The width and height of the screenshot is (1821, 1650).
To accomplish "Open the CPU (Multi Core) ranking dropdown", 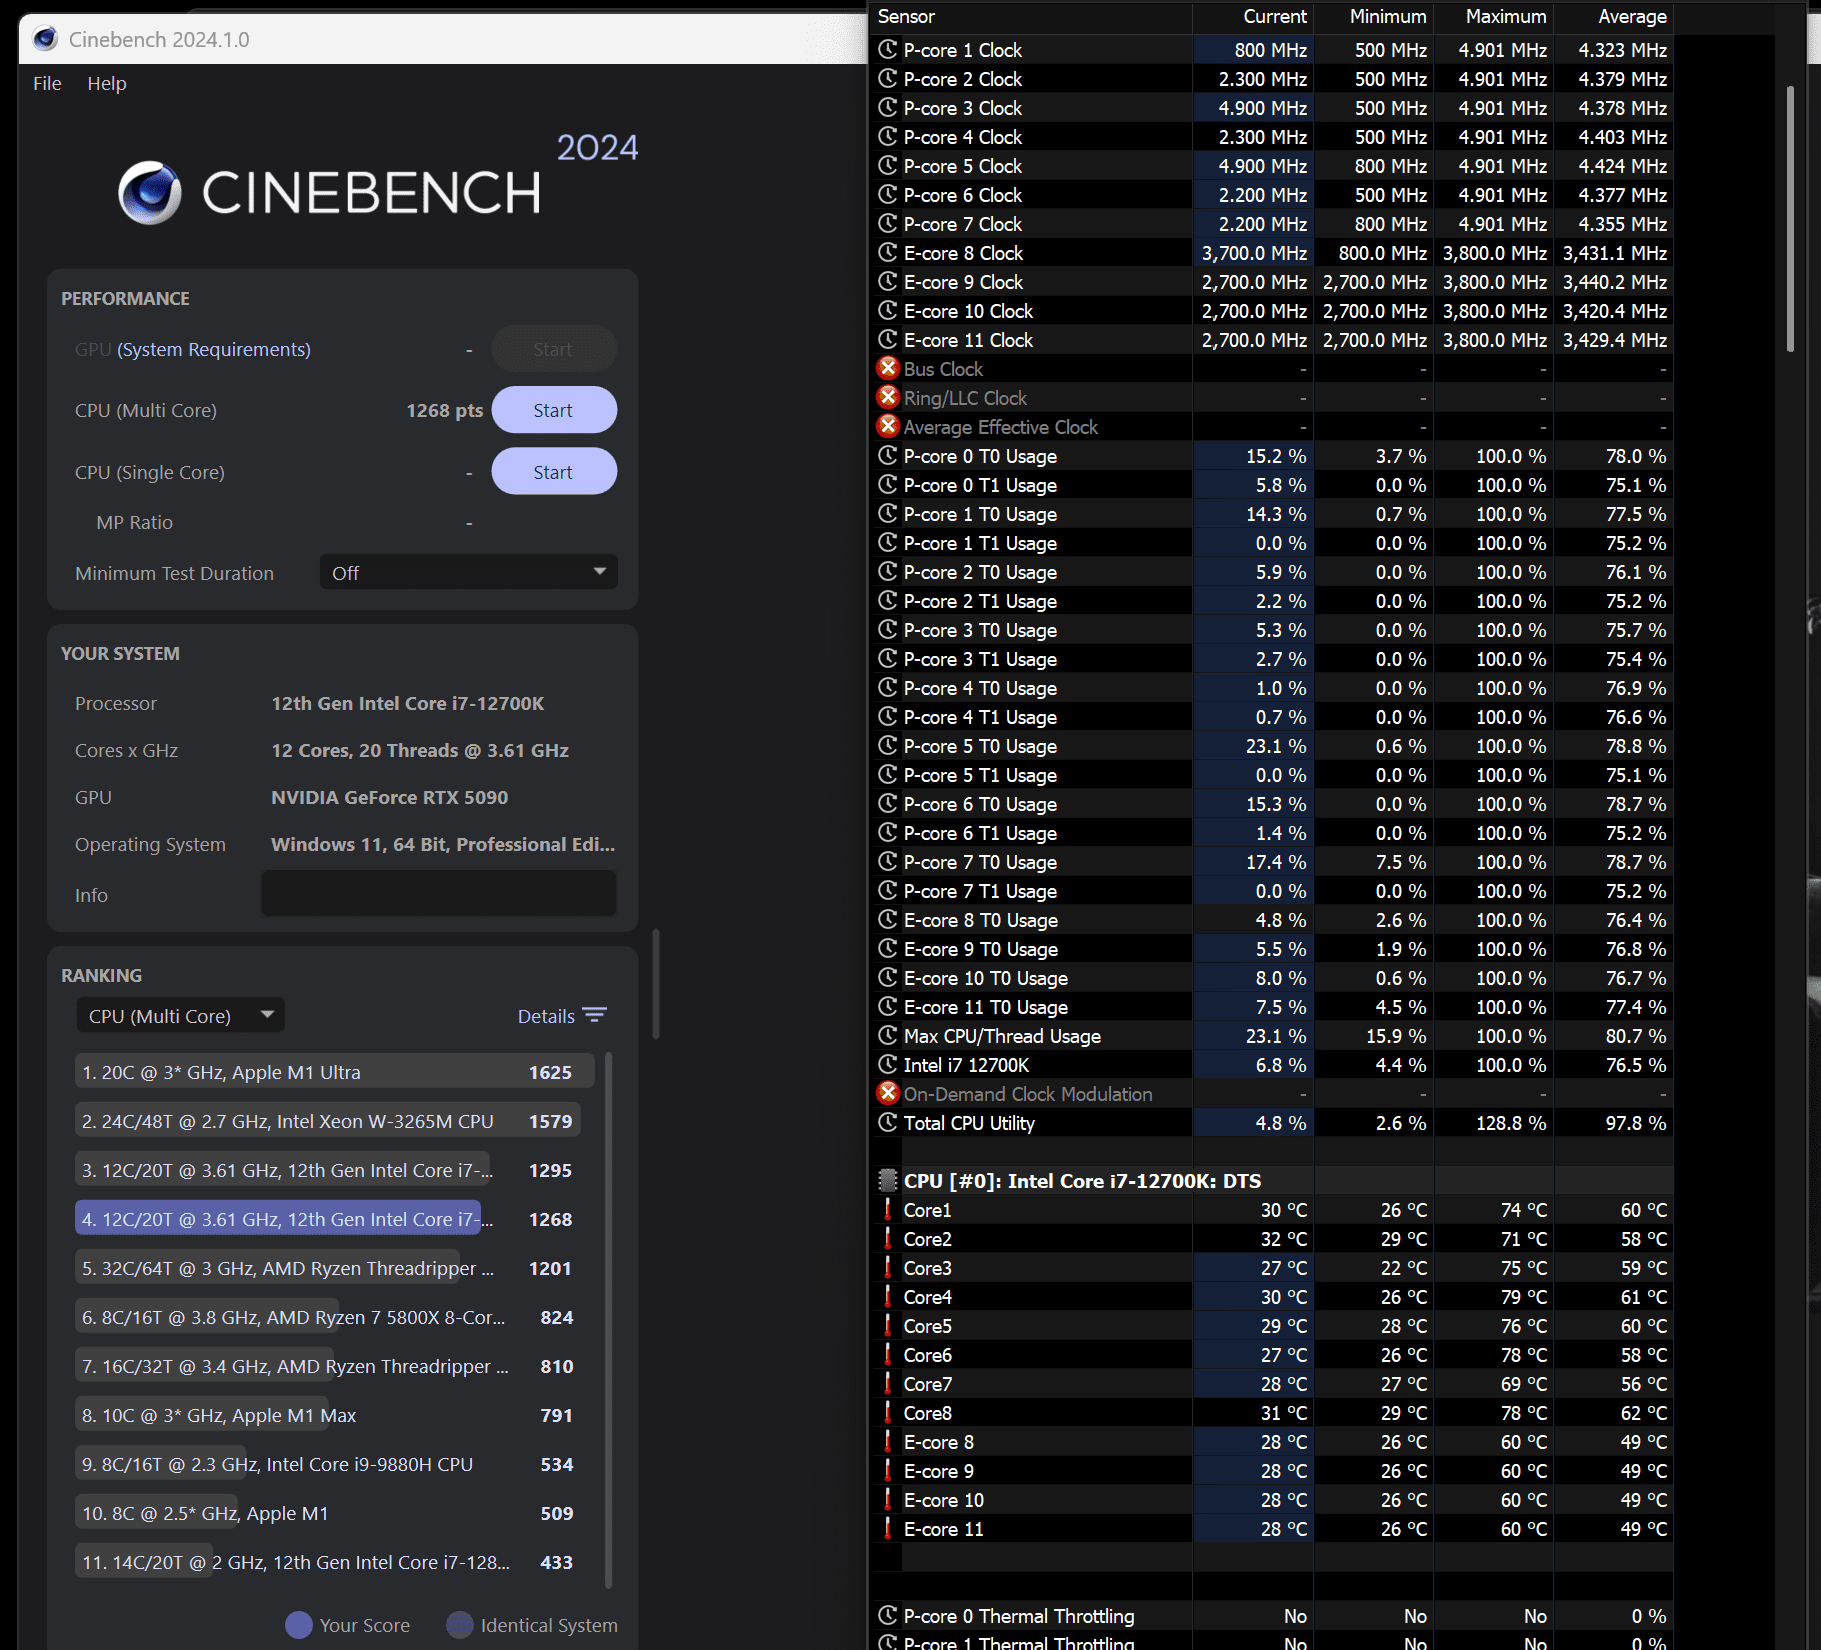I will click(x=180, y=1015).
